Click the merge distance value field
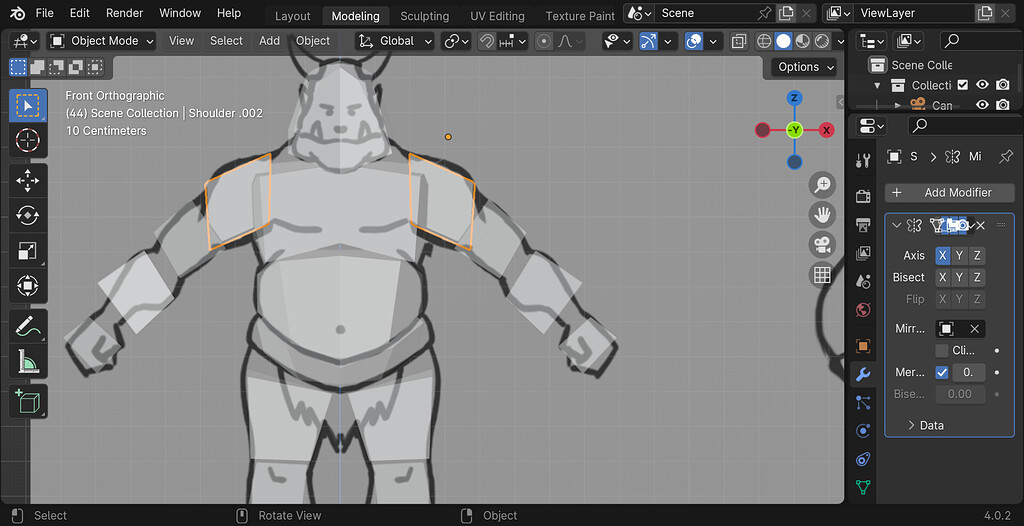The image size is (1024, 526). (968, 372)
